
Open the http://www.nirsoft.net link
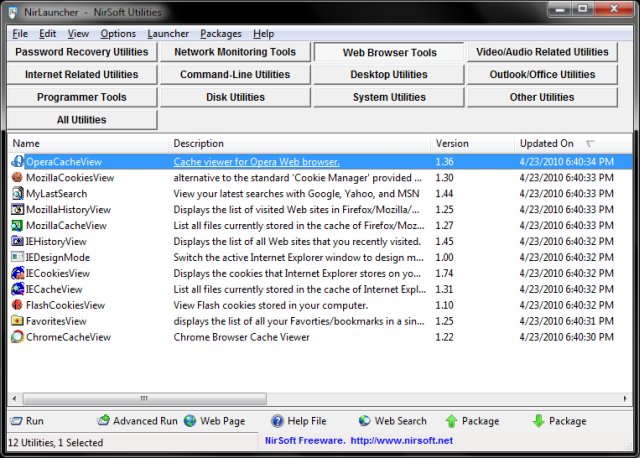(402, 440)
